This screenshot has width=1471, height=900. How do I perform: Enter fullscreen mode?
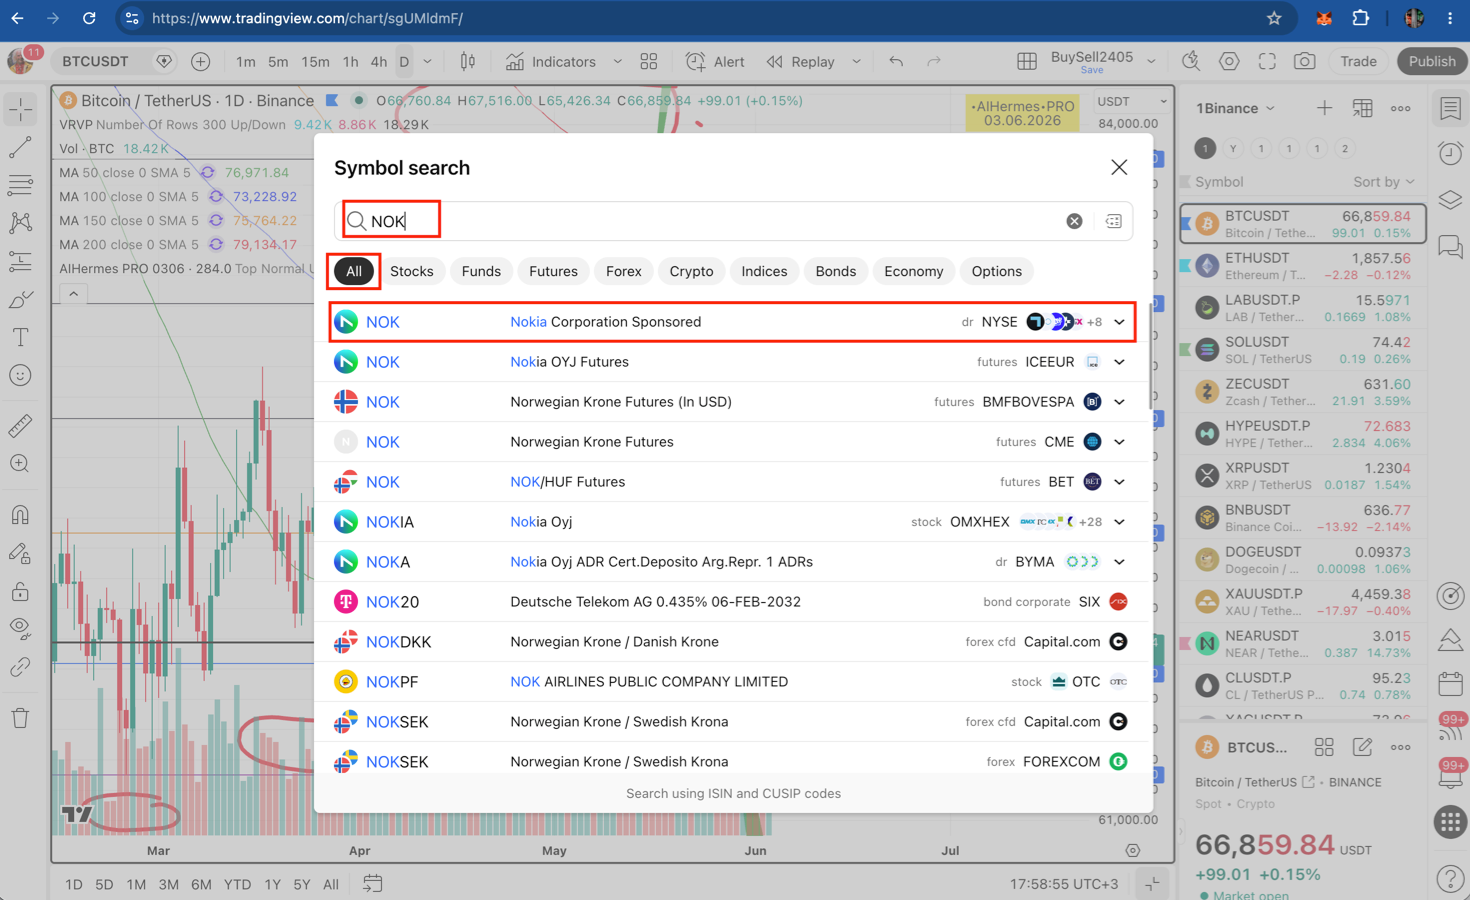point(1267,62)
